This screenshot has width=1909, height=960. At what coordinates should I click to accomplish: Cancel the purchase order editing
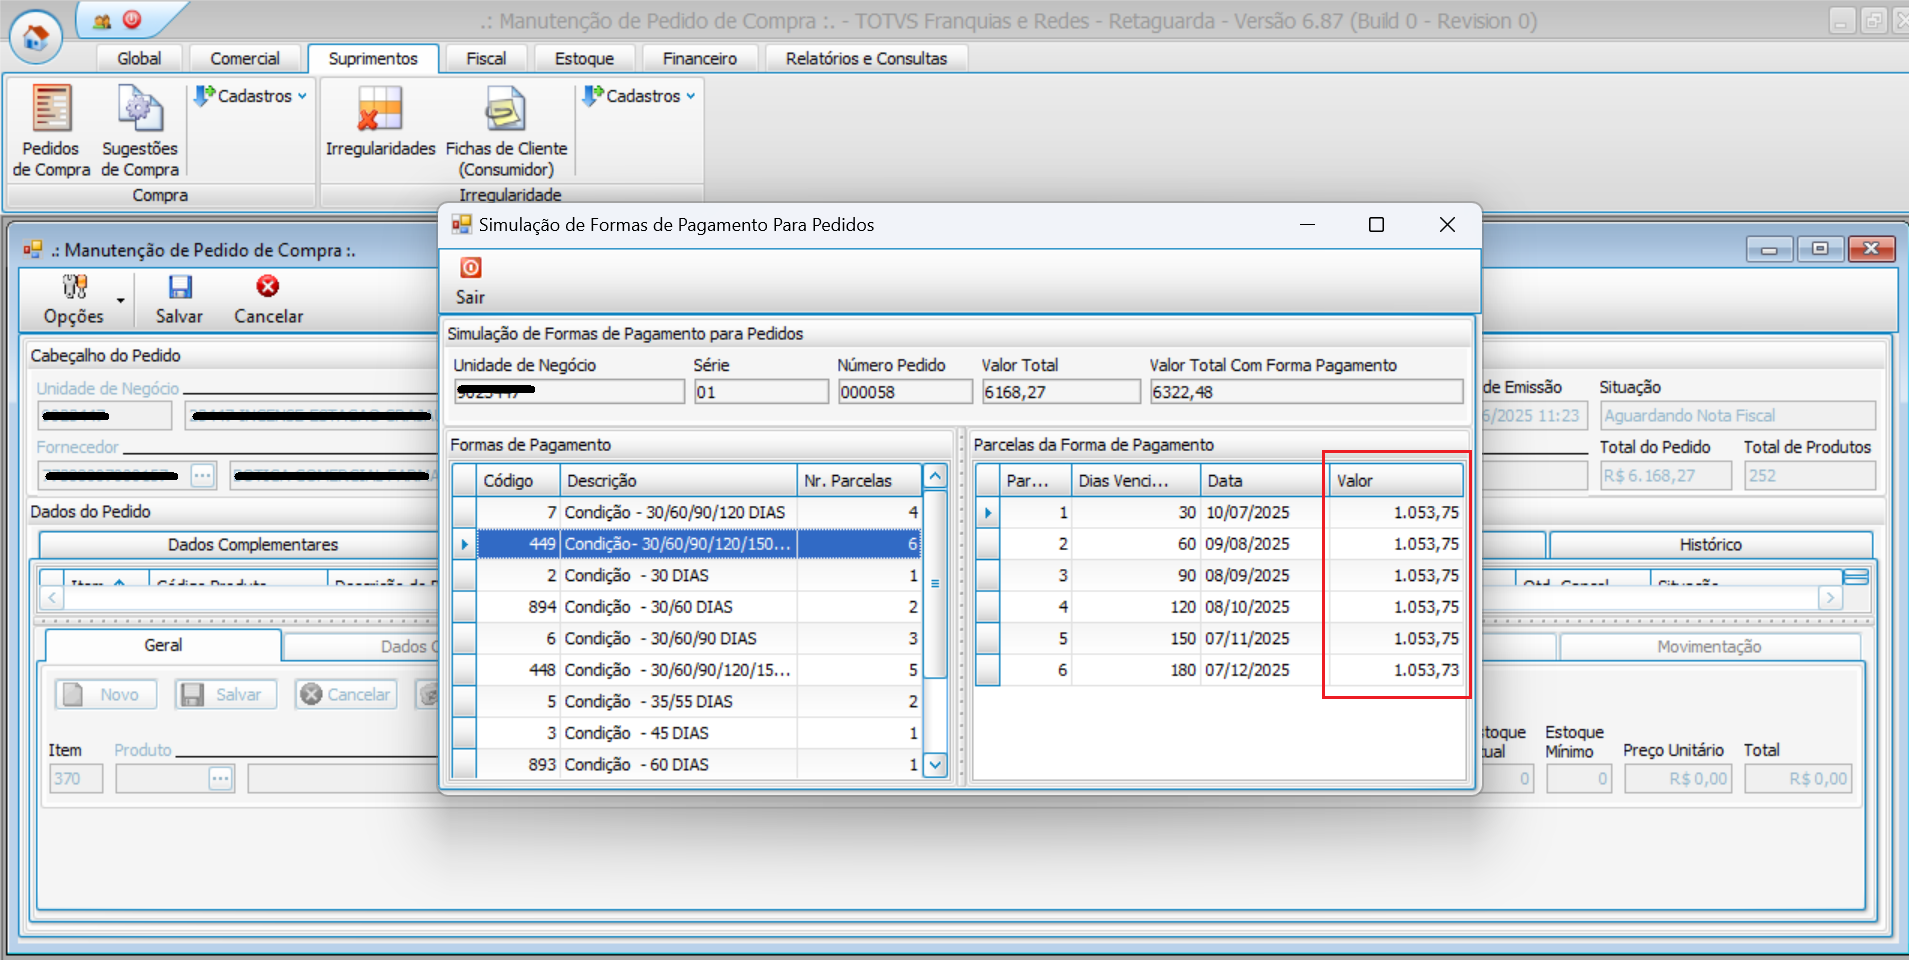pyautogui.click(x=268, y=300)
